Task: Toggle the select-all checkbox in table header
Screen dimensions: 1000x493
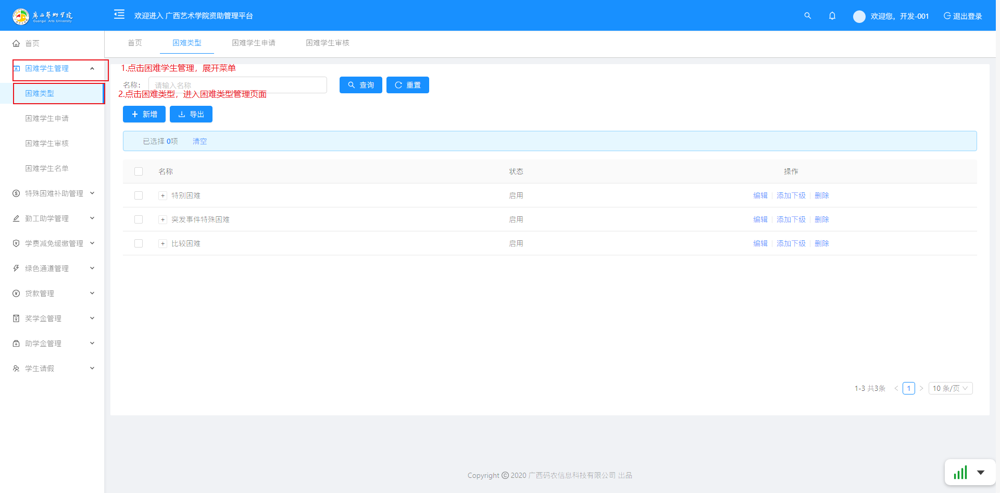Action: pos(139,172)
